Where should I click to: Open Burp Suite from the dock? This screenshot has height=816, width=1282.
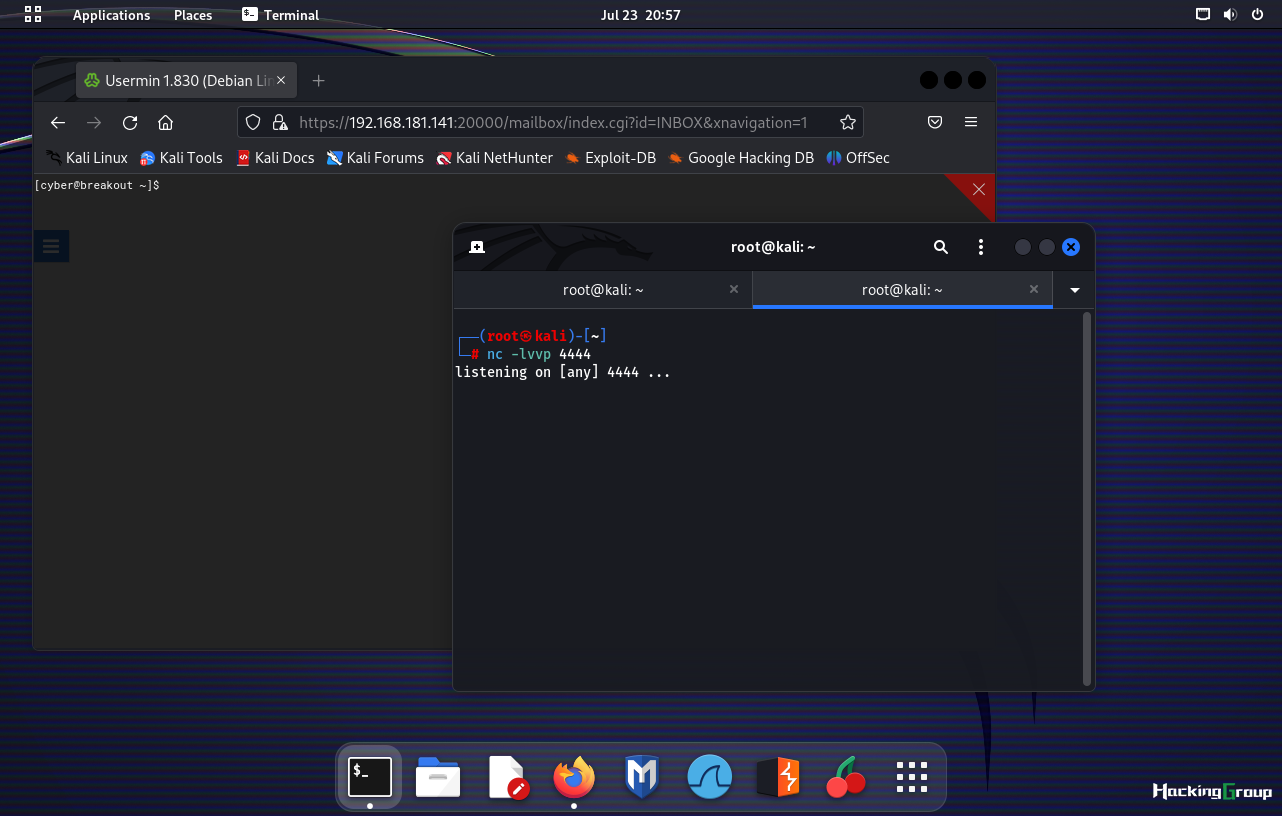point(778,777)
